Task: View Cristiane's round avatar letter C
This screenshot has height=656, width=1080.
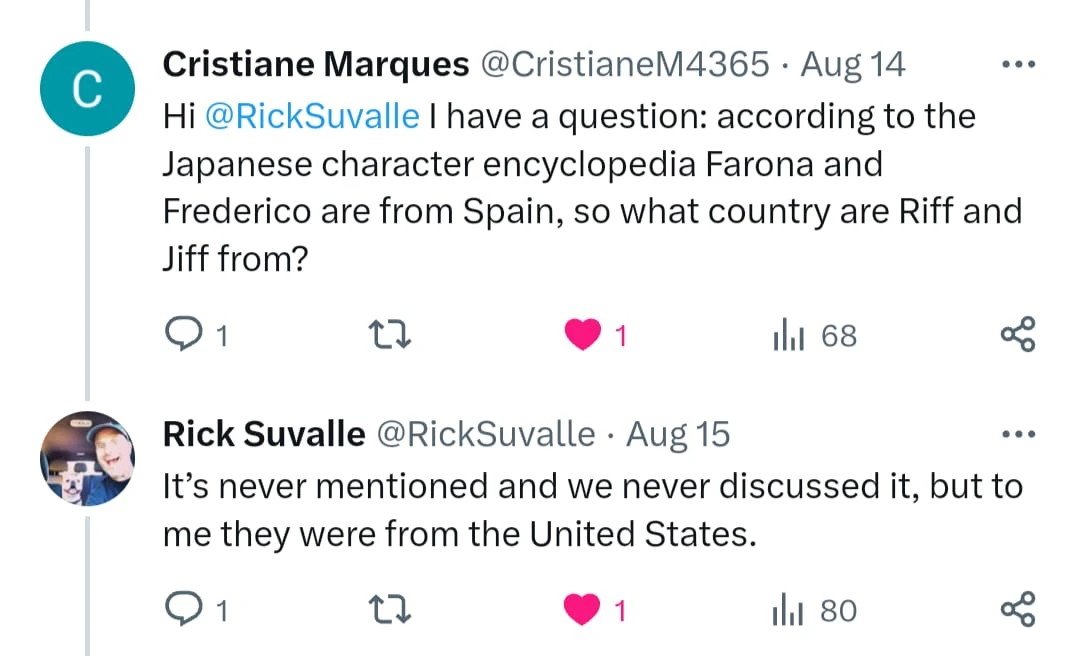Action: 87,88
